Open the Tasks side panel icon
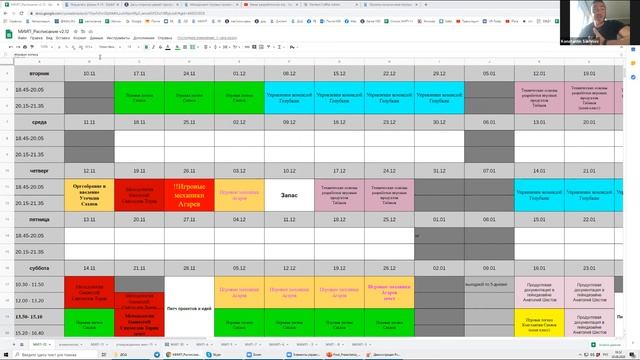Viewport: 640px width, 360px height. pos(633,77)
